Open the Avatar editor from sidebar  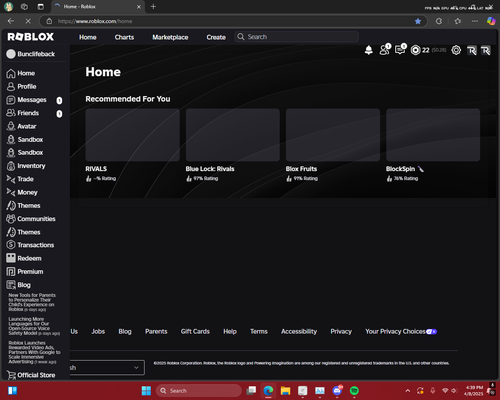[x=21, y=126]
